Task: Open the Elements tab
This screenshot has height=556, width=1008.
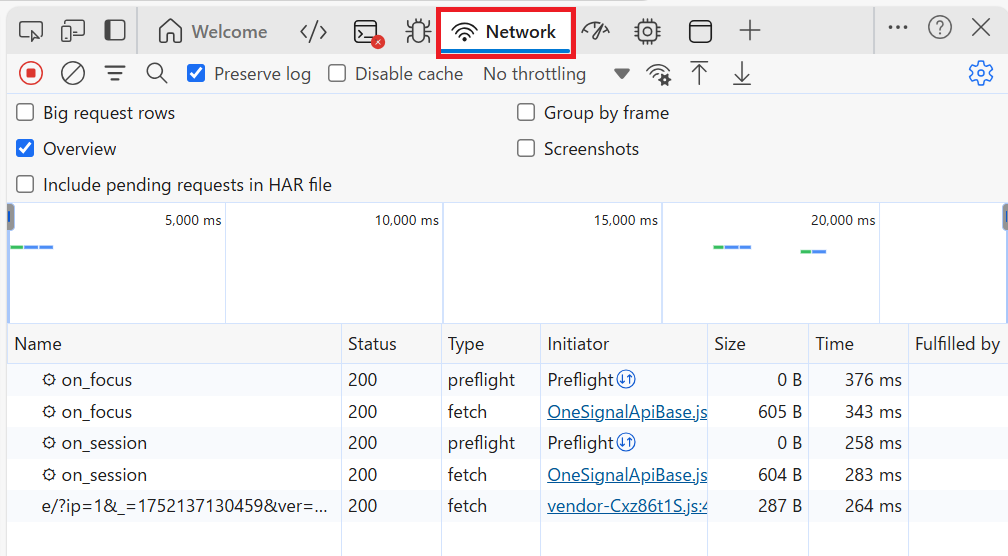Action: [313, 31]
